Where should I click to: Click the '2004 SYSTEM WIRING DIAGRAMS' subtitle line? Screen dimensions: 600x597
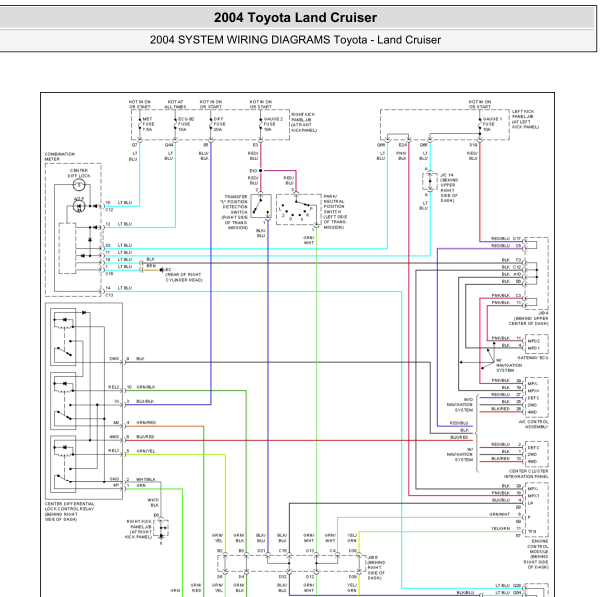(295, 40)
